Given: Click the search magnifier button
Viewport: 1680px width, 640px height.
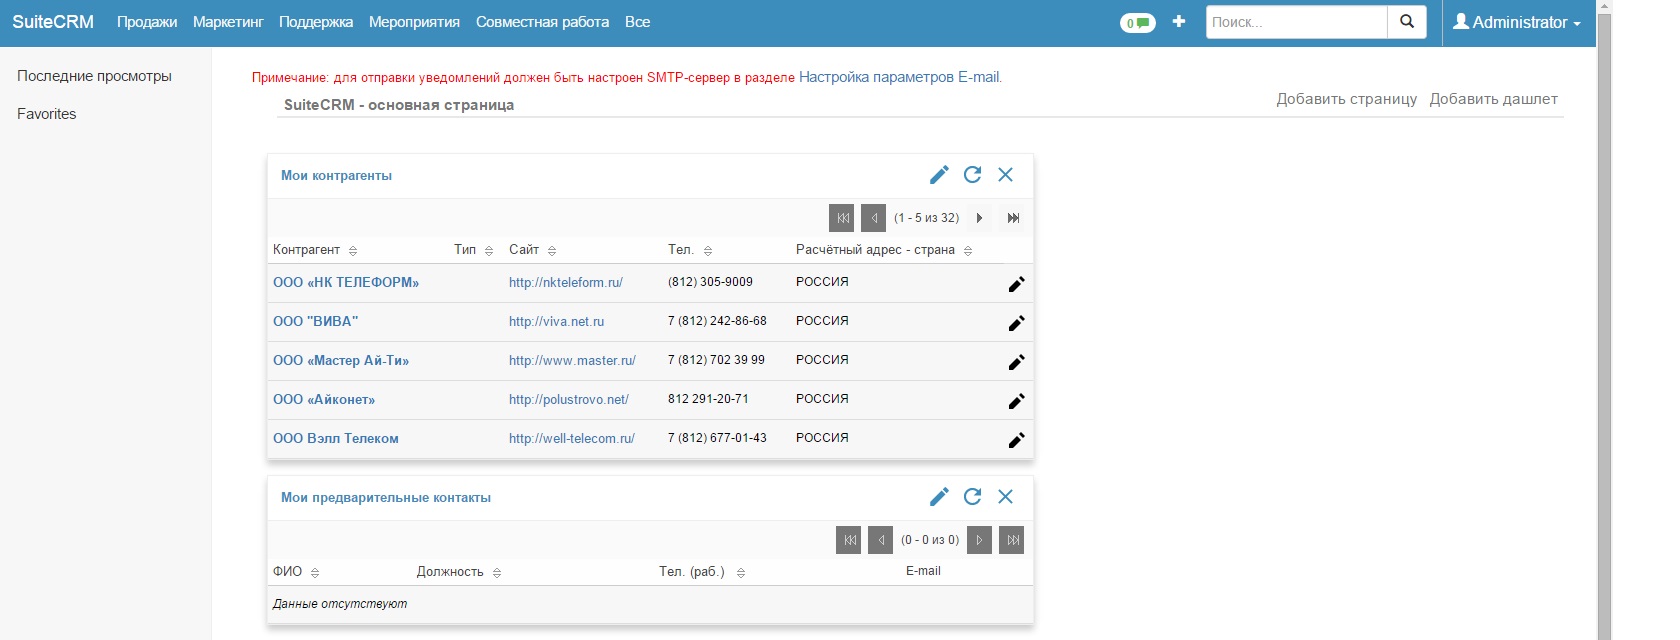Looking at the screenshot, I should (1407, 21).
